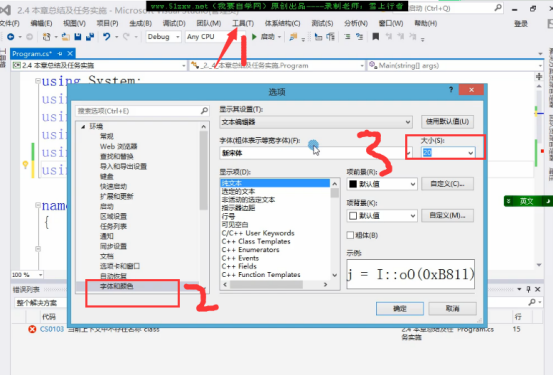554x376 pixels.
Task: Click the Quick Launch search icon
Action: [498, 7]
